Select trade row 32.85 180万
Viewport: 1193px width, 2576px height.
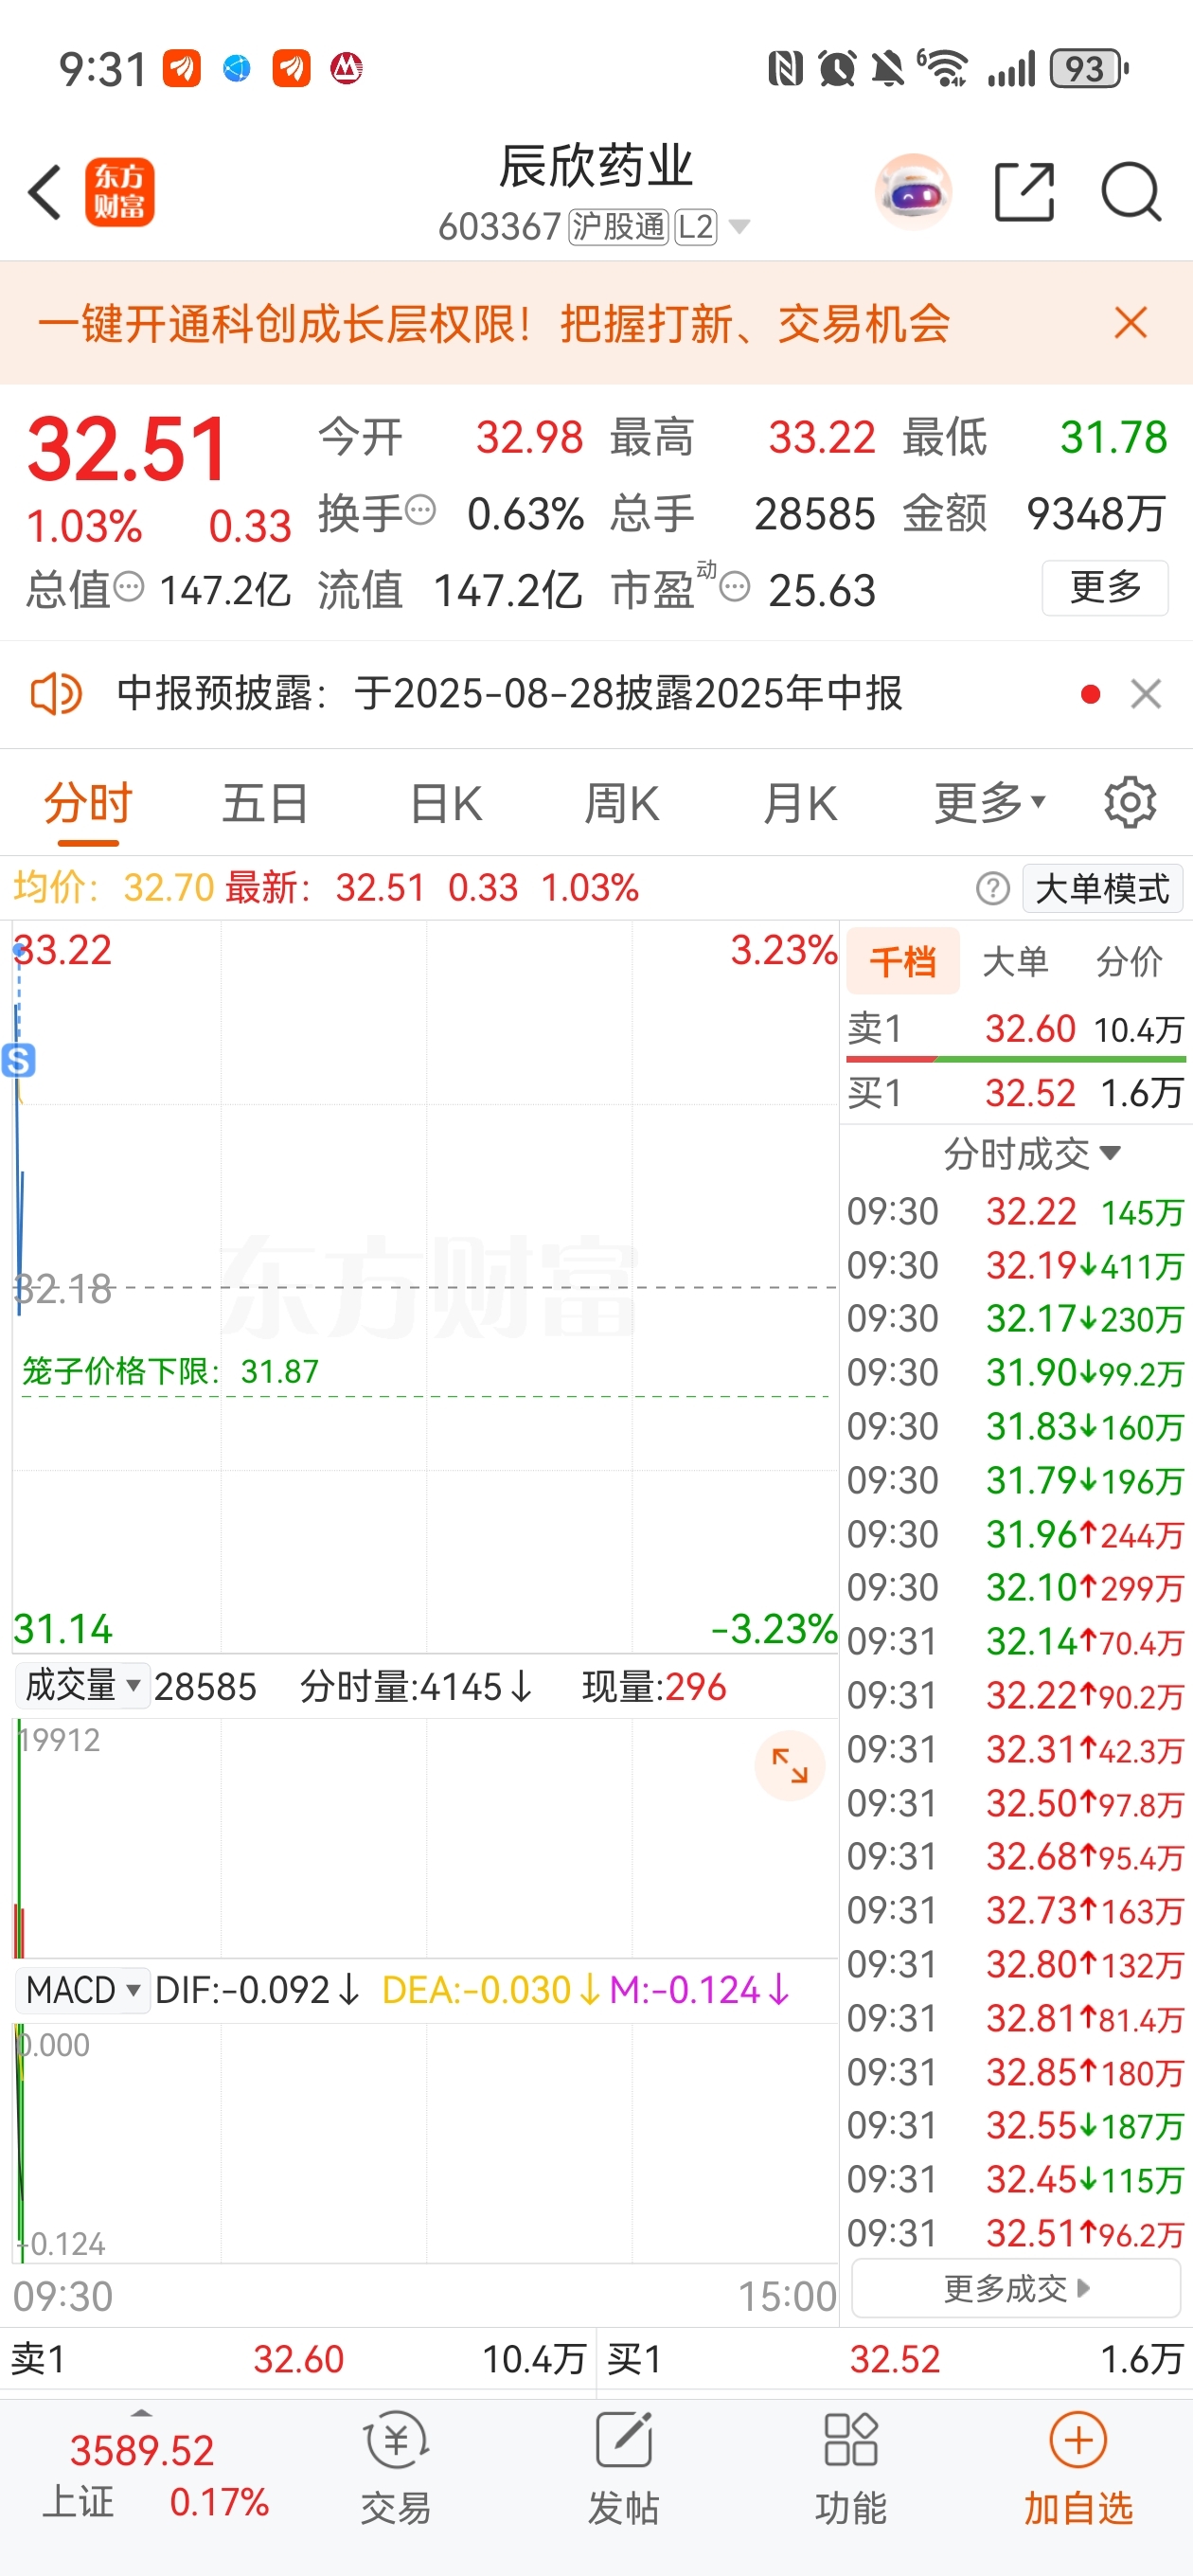click(x=1016, y=2072)
